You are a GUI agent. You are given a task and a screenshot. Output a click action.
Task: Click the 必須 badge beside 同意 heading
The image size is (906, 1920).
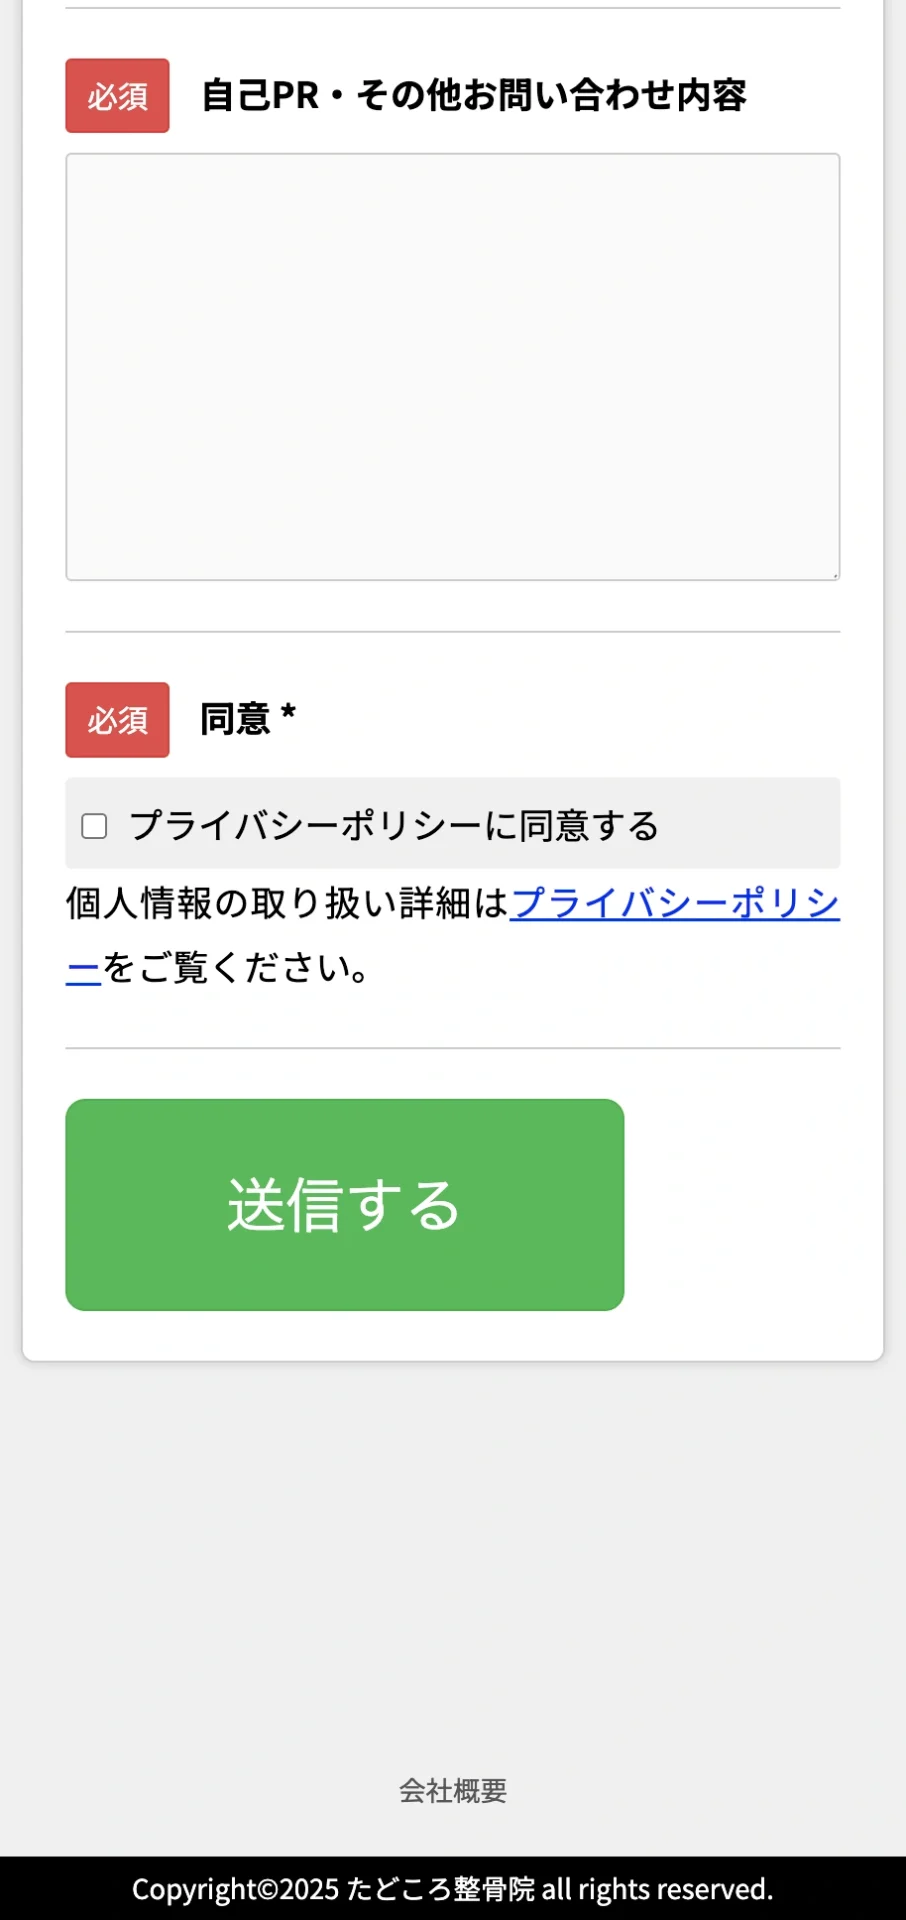click(116, 720)
